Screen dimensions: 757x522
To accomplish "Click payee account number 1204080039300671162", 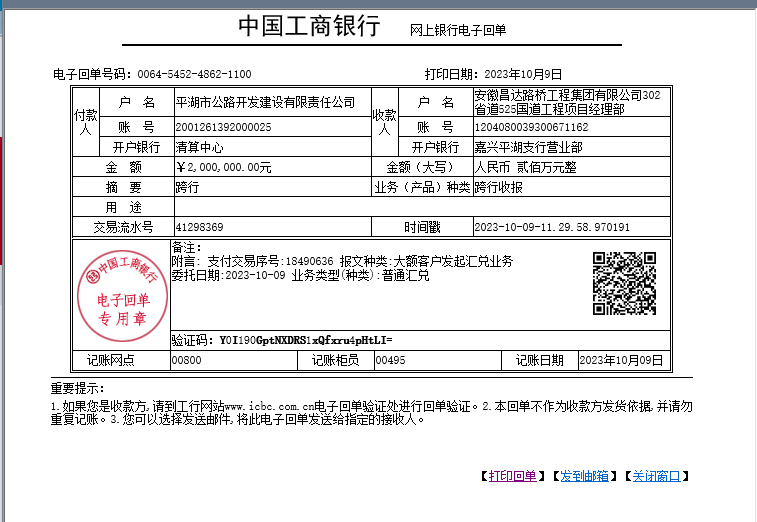I will point(530,128).
